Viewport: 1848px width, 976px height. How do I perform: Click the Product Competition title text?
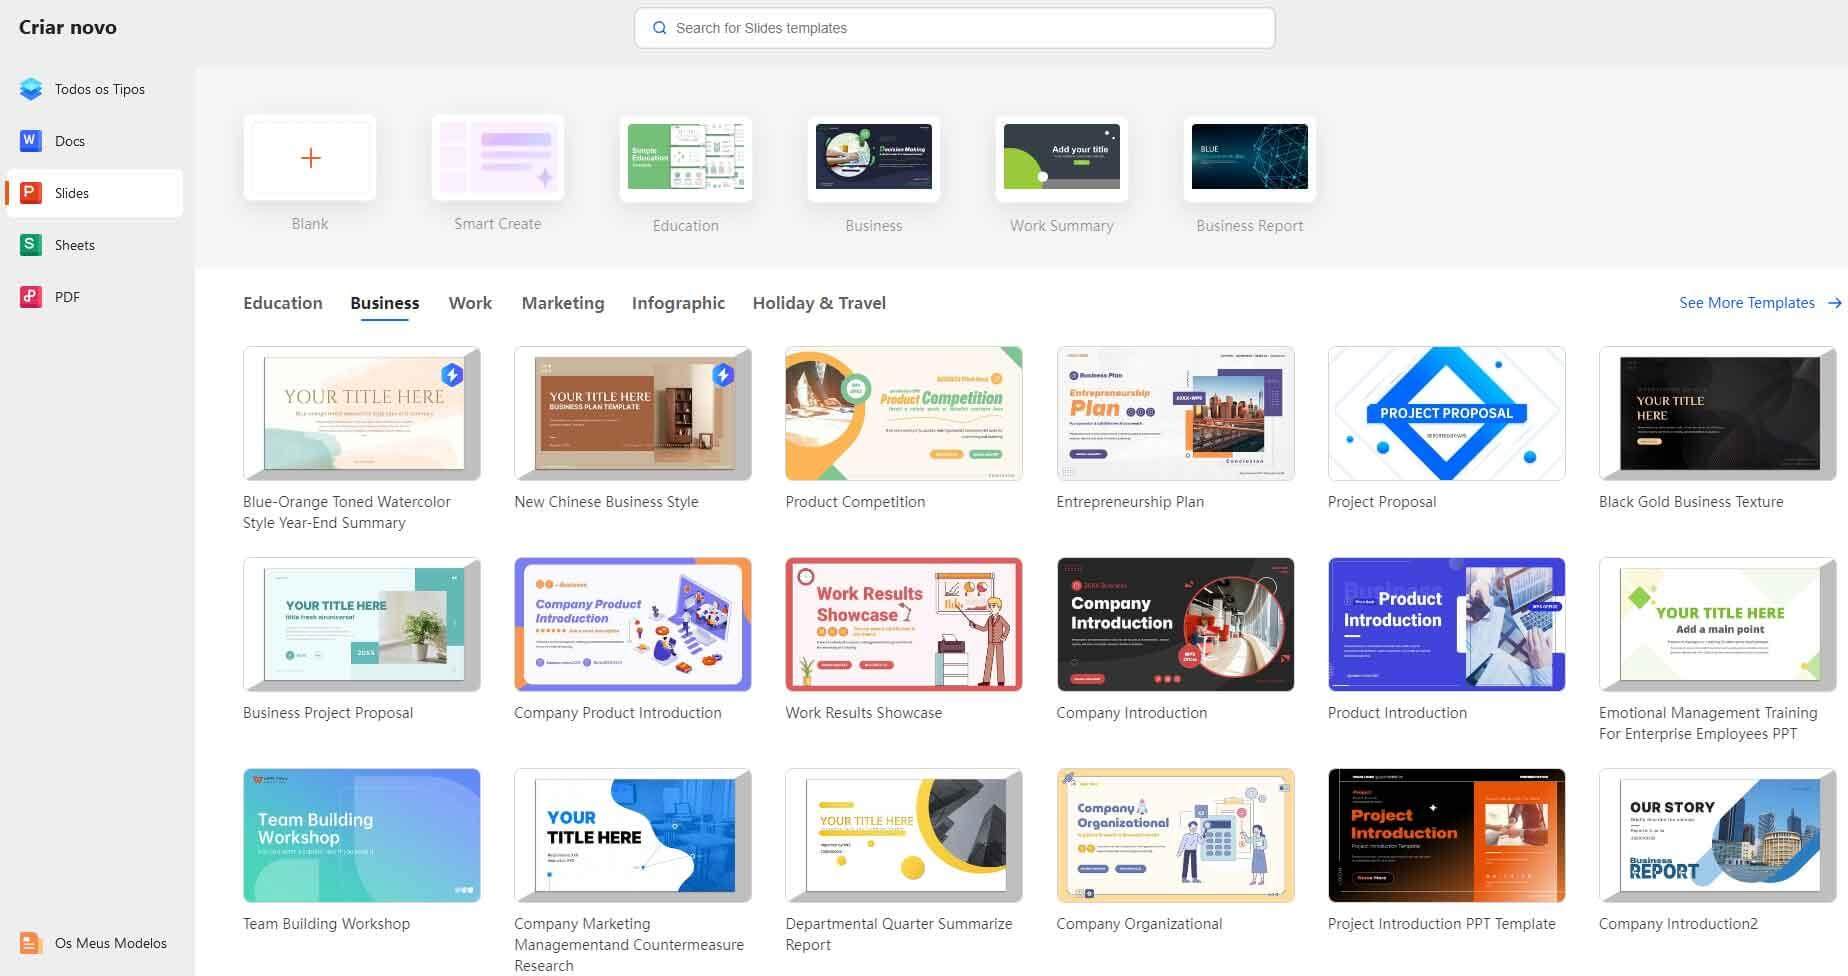pos(855,502)
